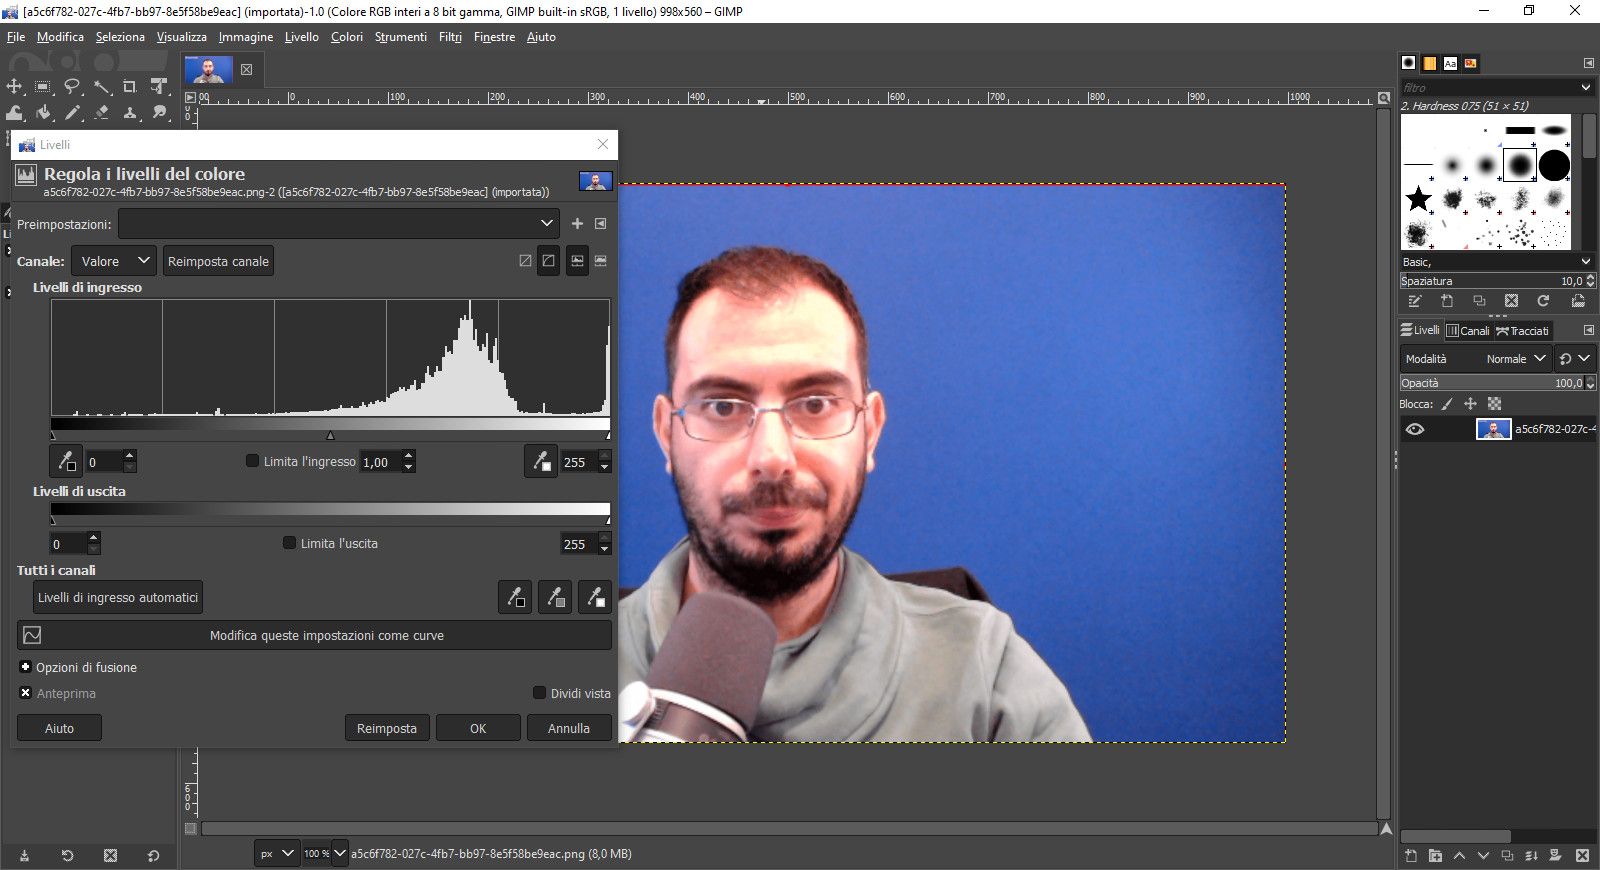
Task: Click Edit brush icon below Spaziatura
Action: click(x=1415, y=301)
